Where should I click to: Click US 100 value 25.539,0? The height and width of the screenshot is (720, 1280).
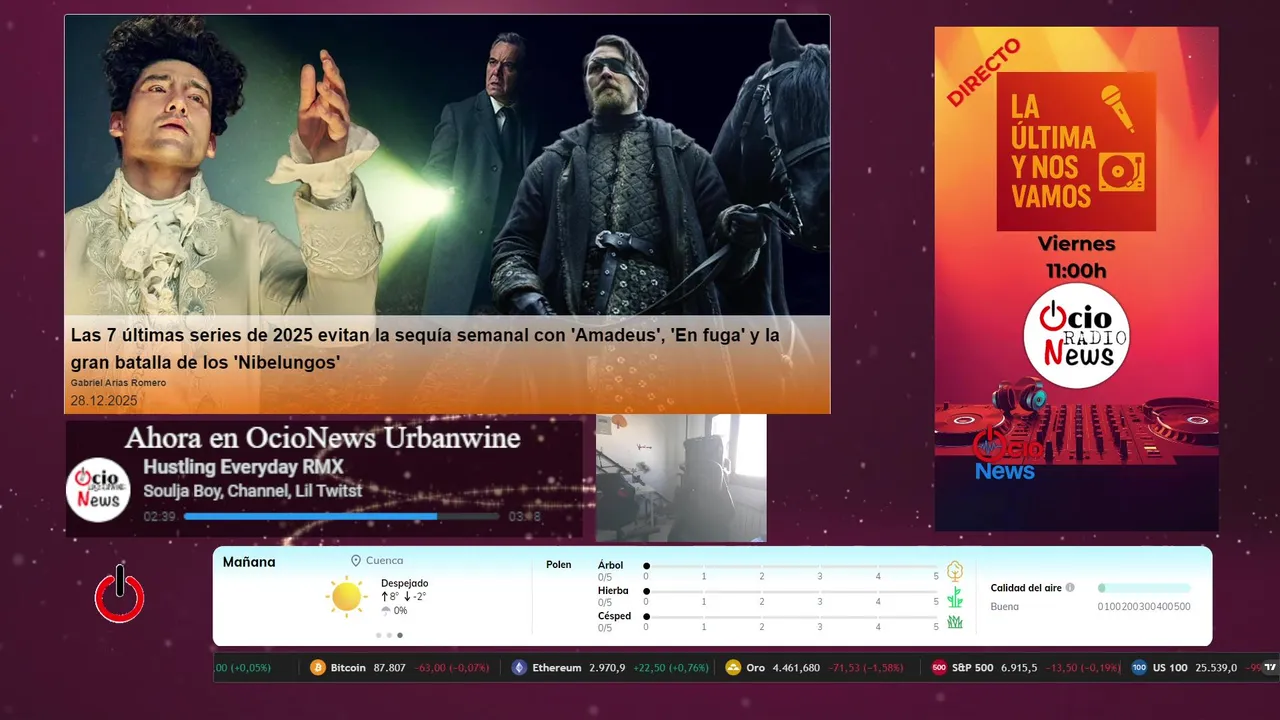[x=1216, y=668]
